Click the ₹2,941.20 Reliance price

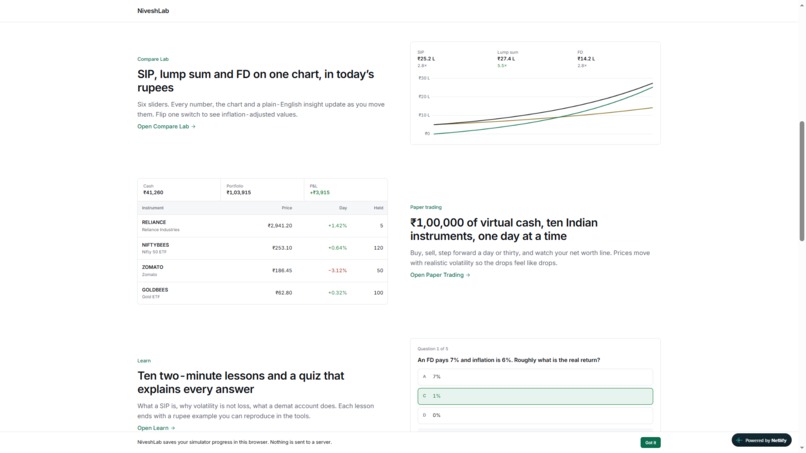coord(280,226)
